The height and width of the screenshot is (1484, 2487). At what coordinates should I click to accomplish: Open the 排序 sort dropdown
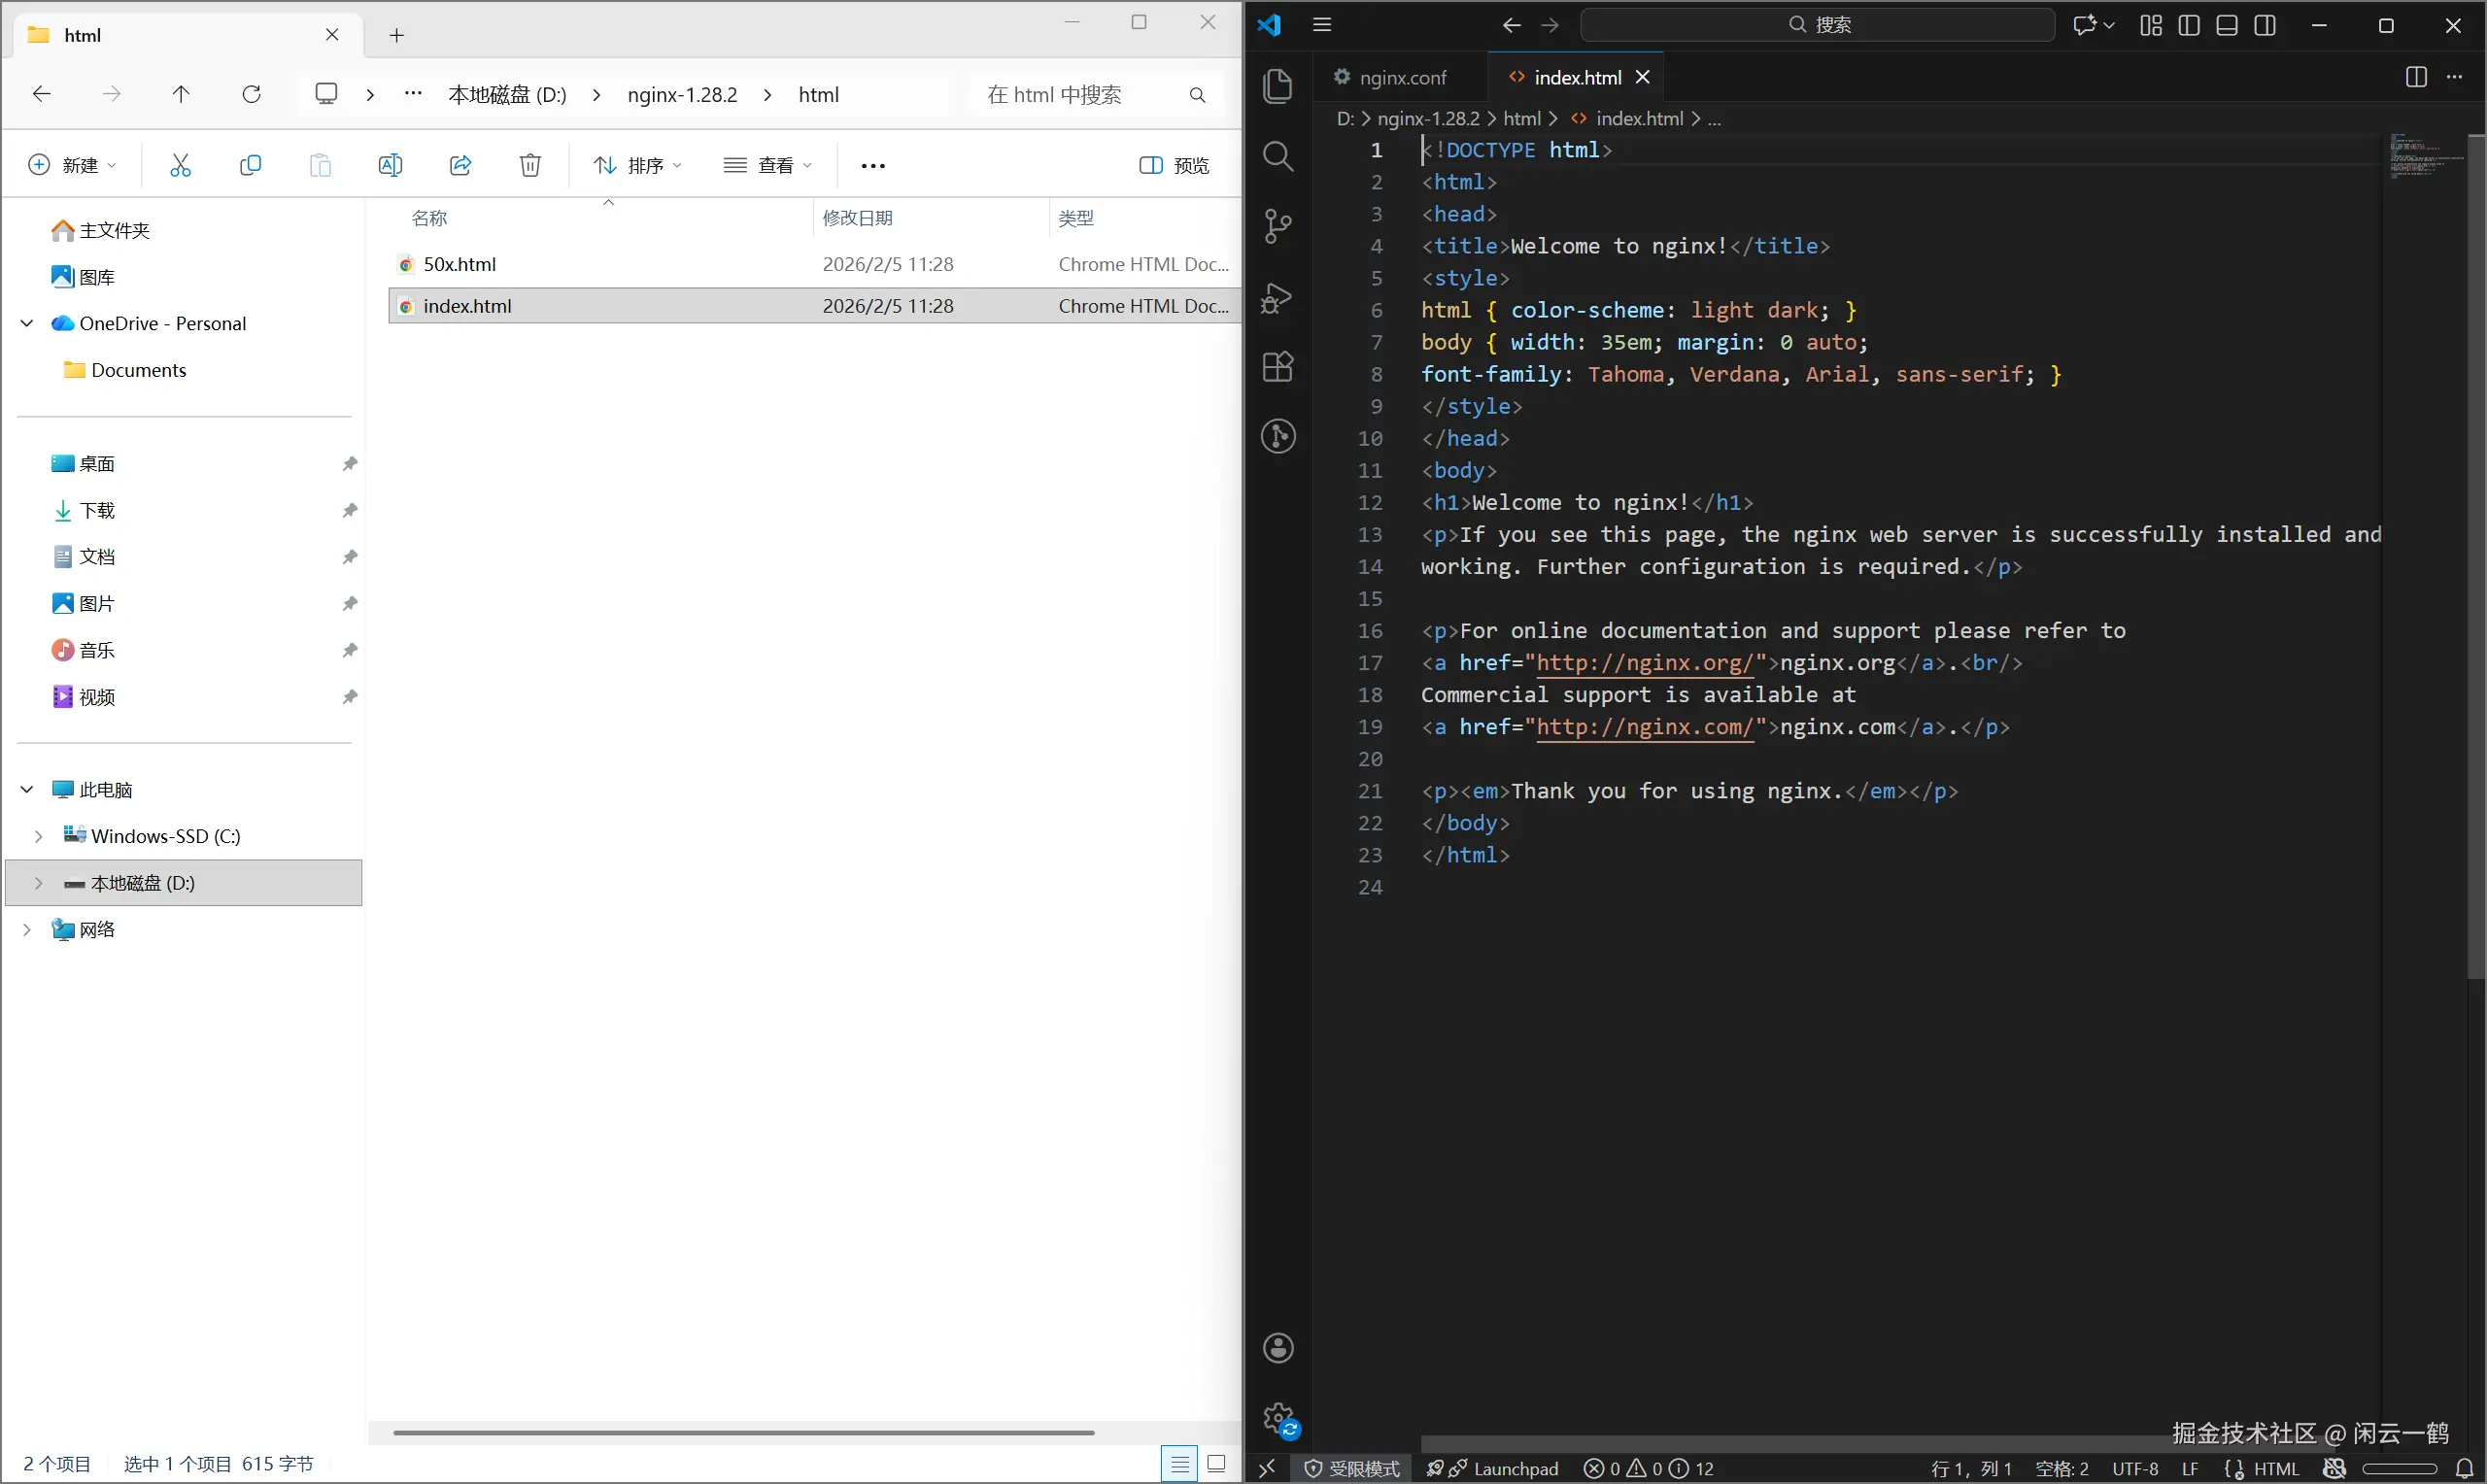pyautogui.click(x=638, y=165)
